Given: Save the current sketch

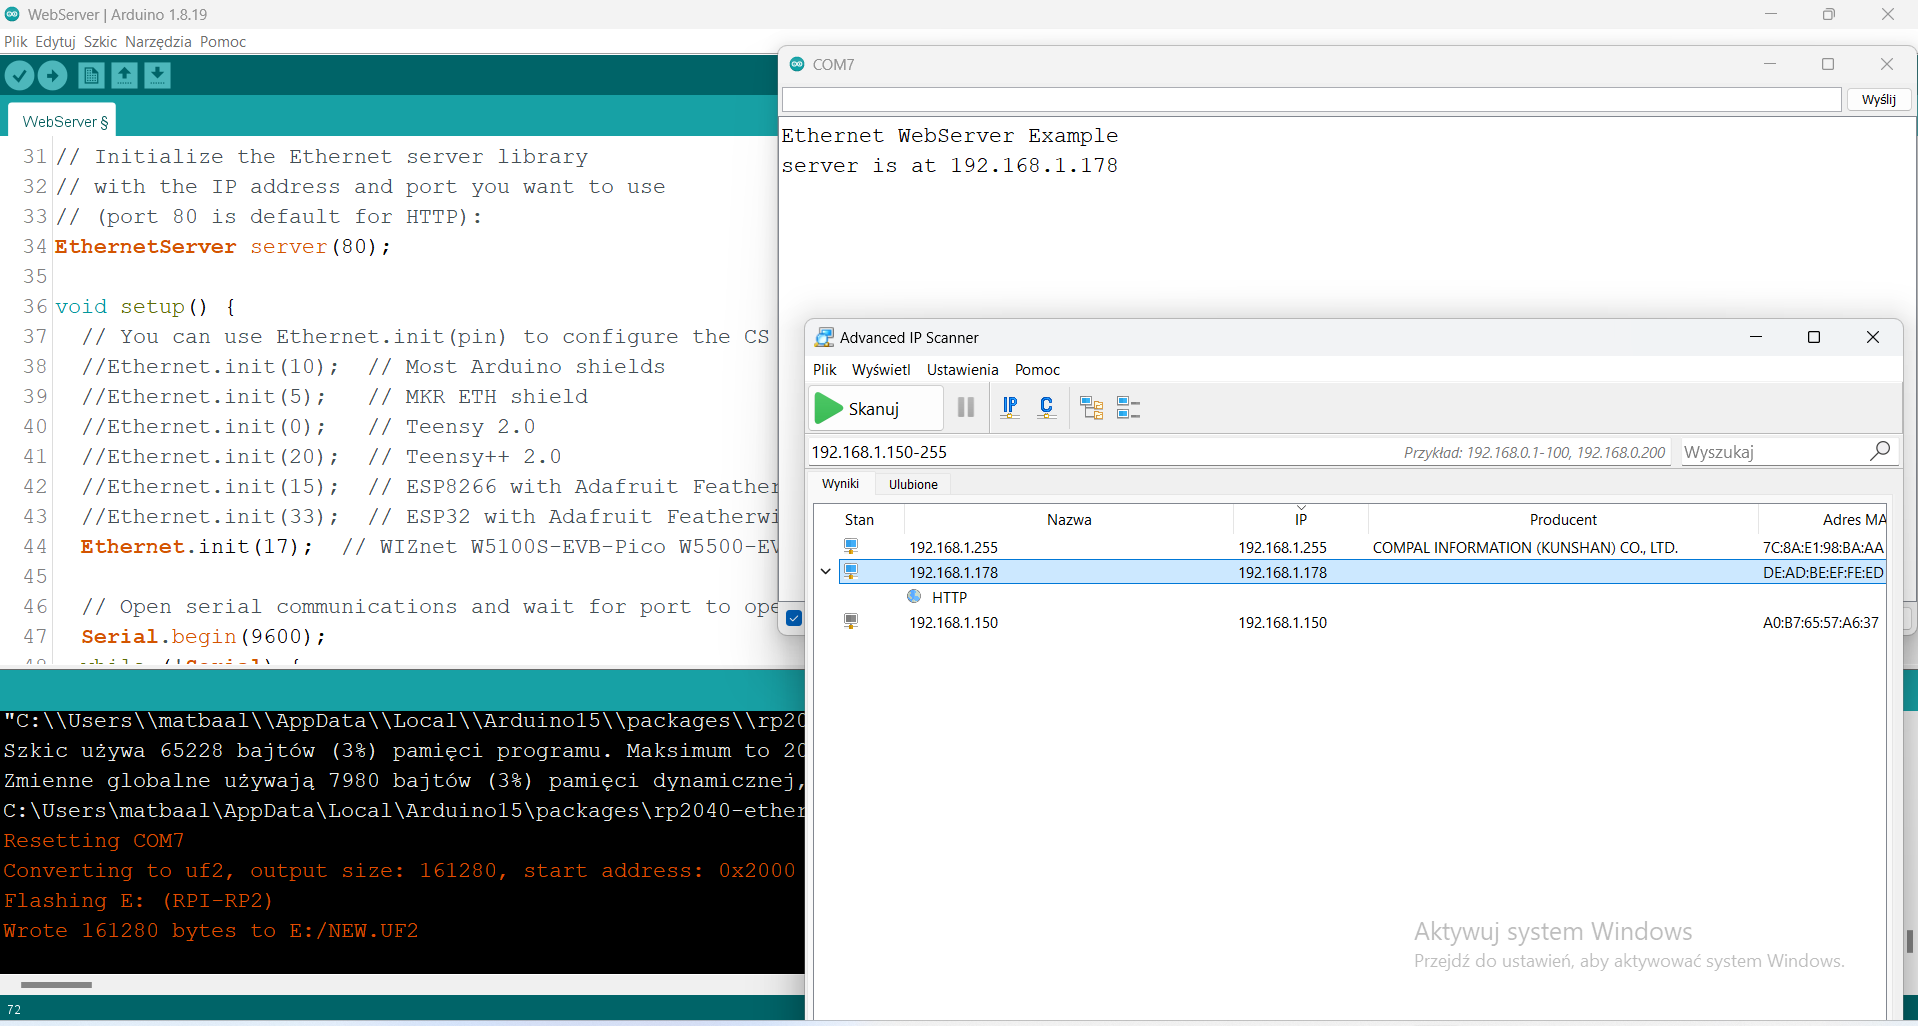Looking at the screenshot, I should (x=157, y=75).
